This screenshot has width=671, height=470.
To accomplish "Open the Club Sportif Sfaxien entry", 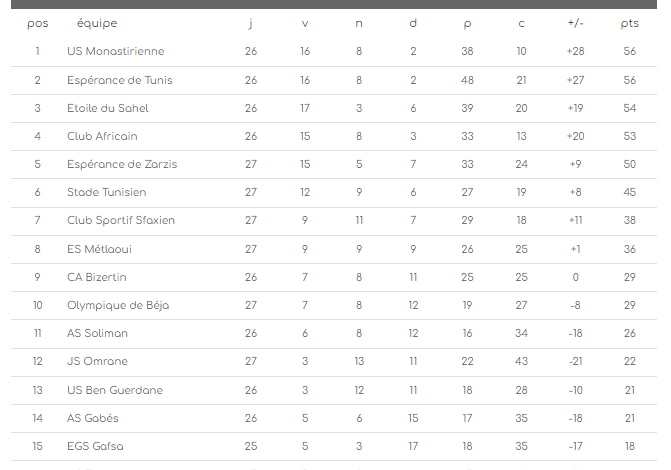I will 121,220.
